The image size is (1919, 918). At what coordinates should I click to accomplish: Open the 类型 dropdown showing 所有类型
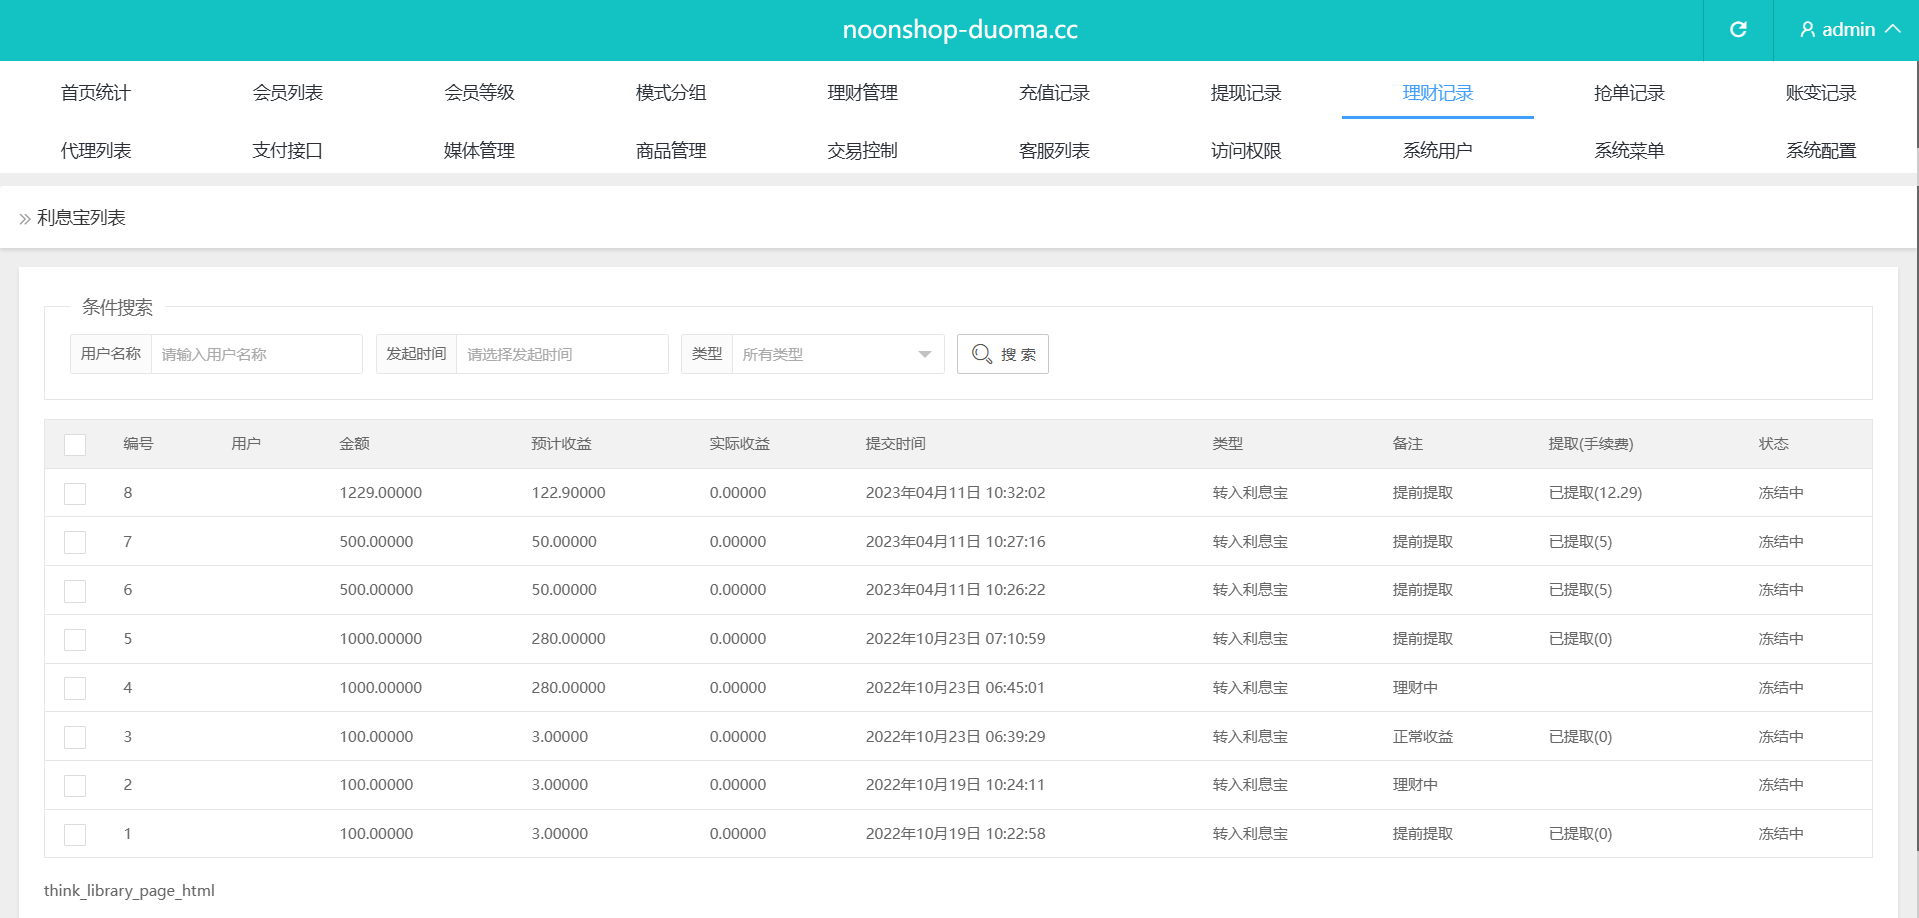837,354
